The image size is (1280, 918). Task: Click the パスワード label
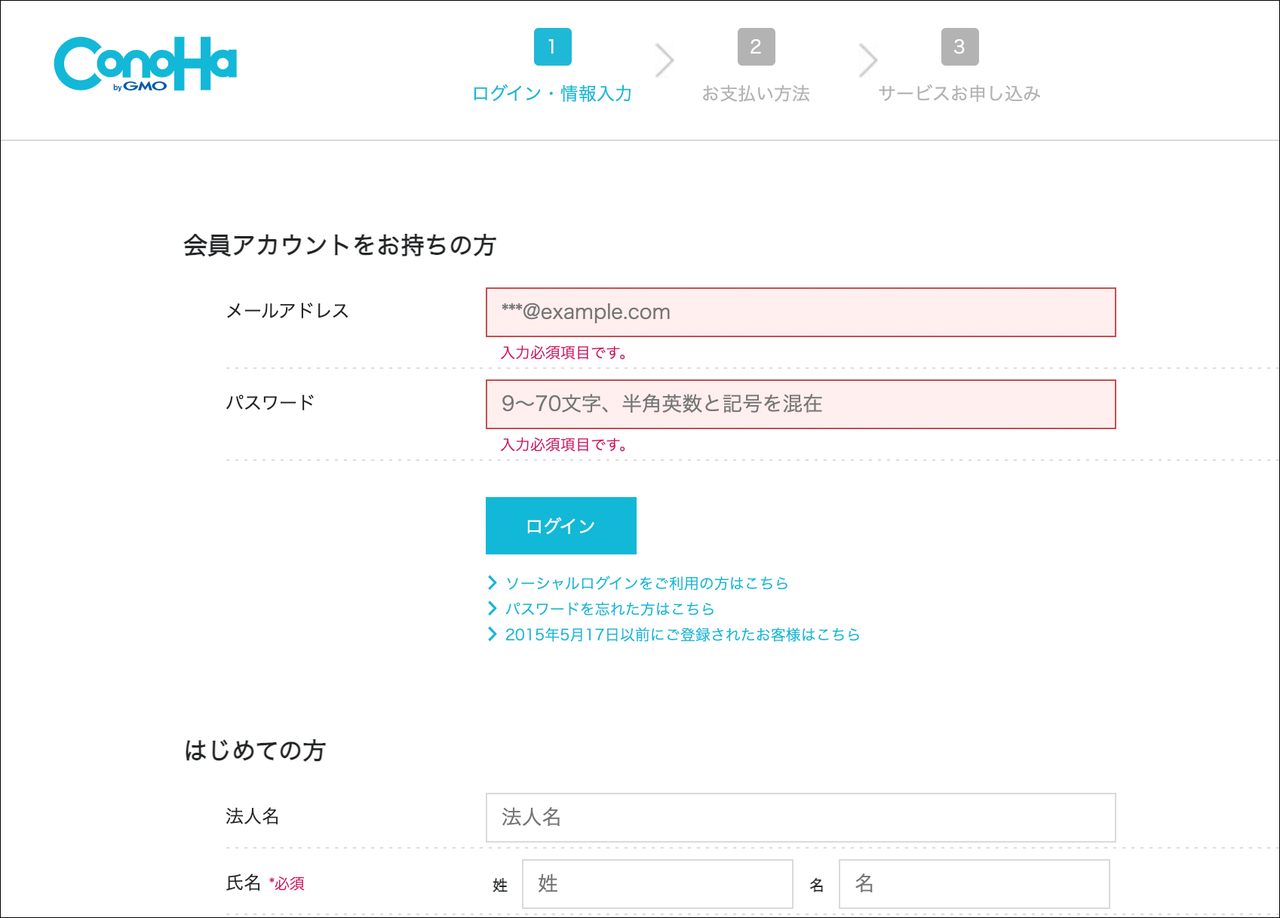[x=270, y=403]
